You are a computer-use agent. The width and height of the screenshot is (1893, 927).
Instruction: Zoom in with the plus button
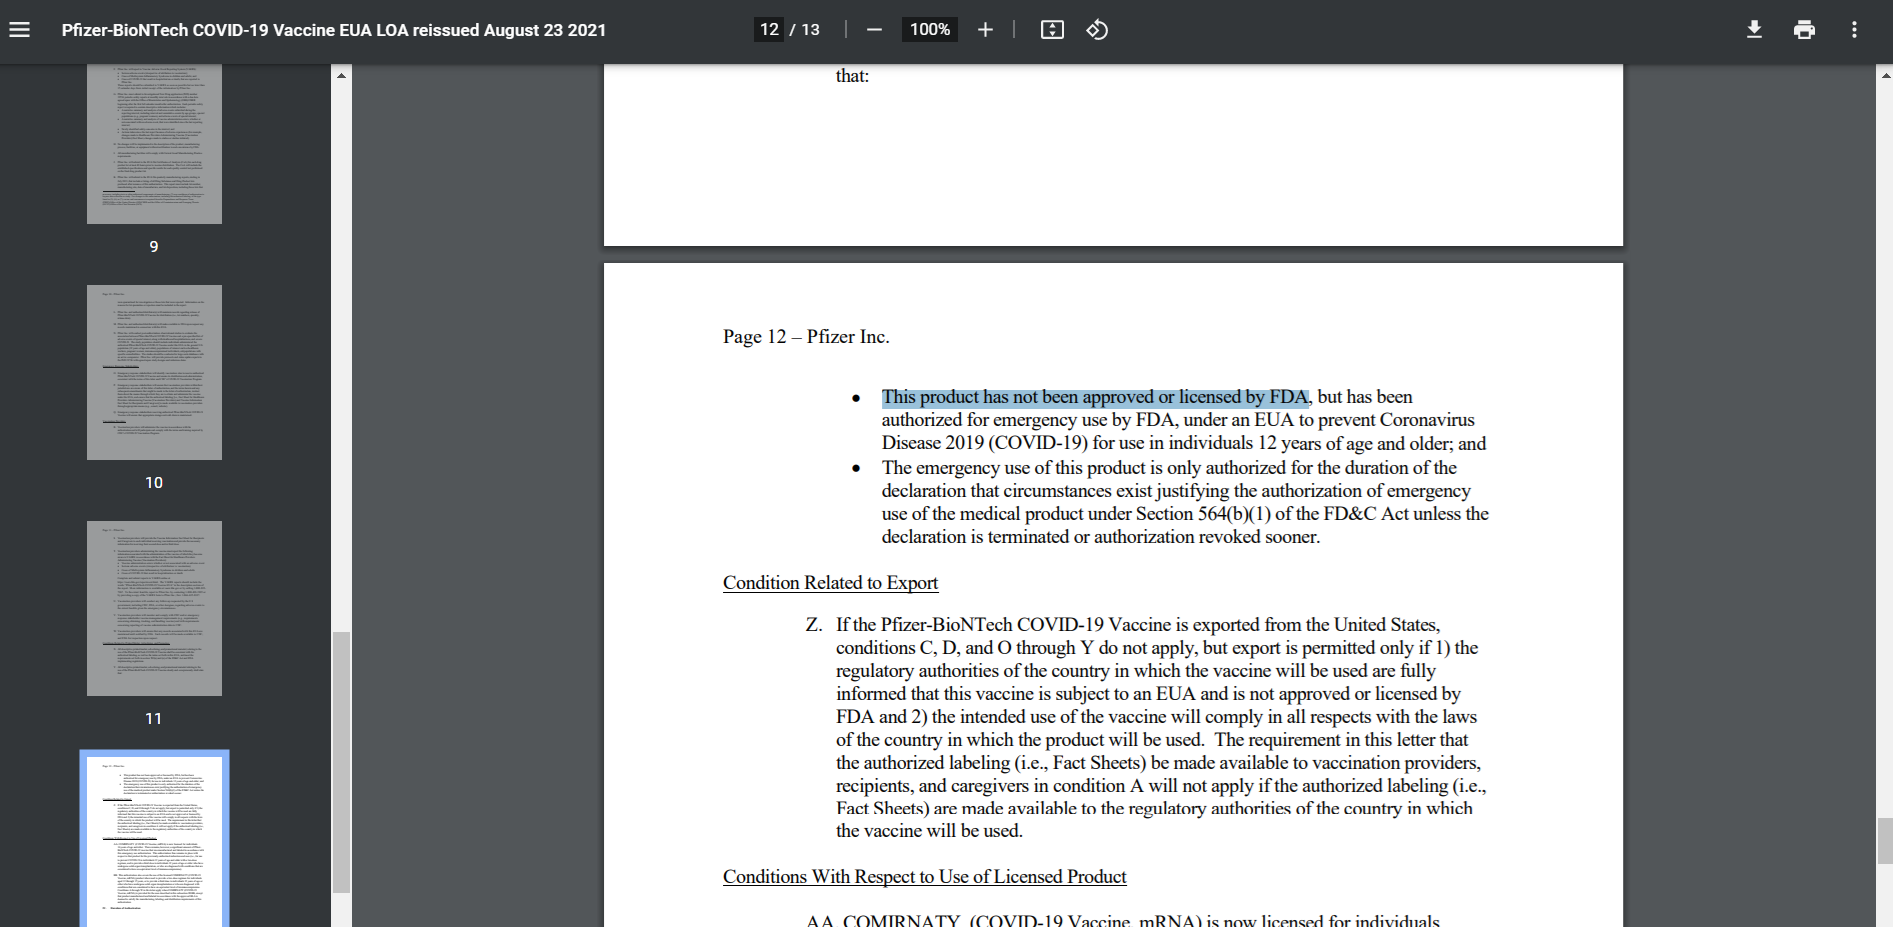(985, 30)
